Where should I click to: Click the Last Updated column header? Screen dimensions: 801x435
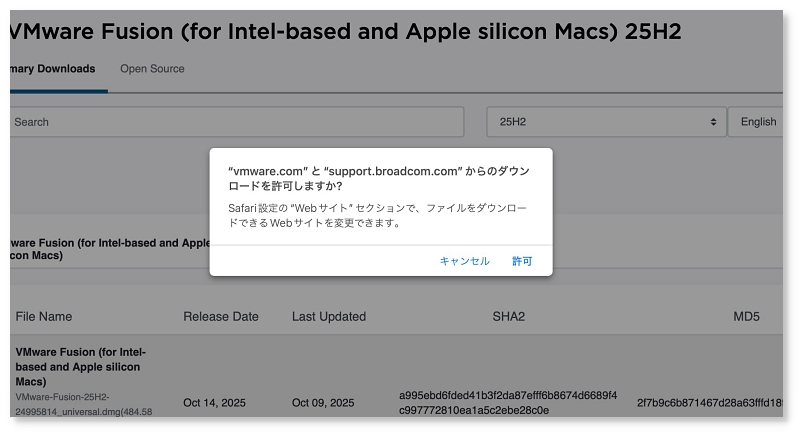click(x=329, y=317)
